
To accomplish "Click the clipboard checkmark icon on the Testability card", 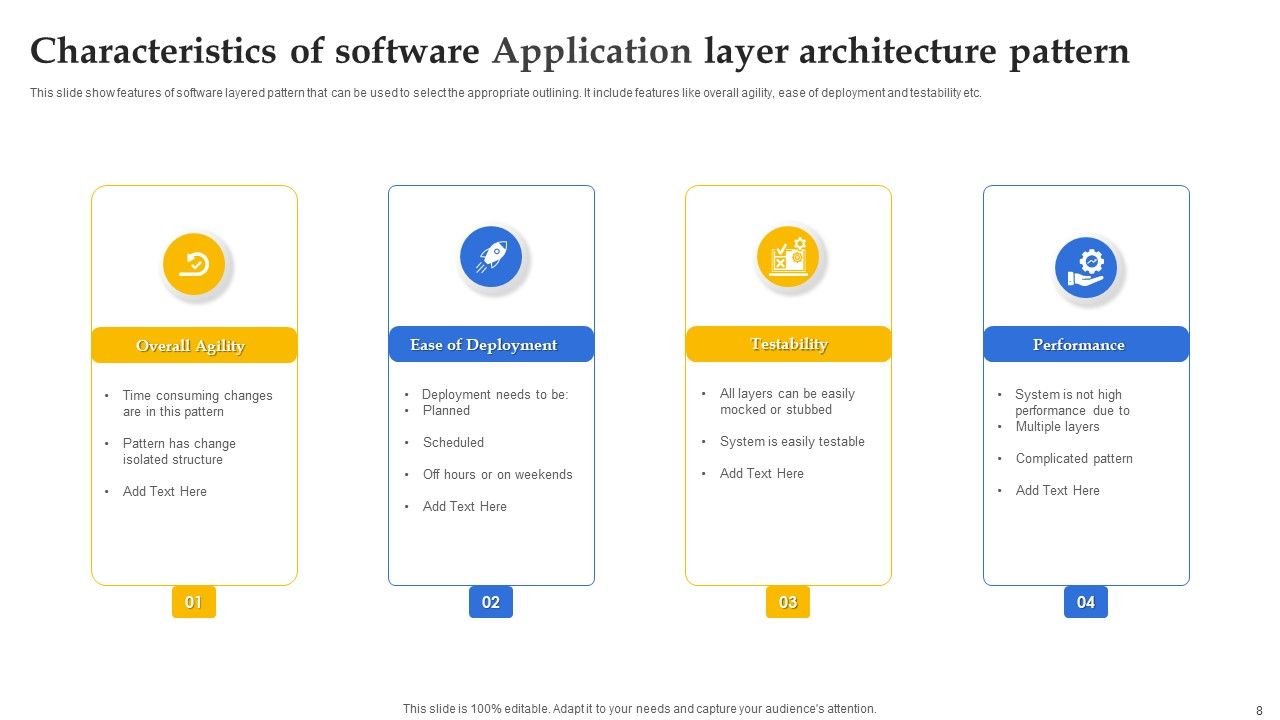I will [x=788, y=256].
